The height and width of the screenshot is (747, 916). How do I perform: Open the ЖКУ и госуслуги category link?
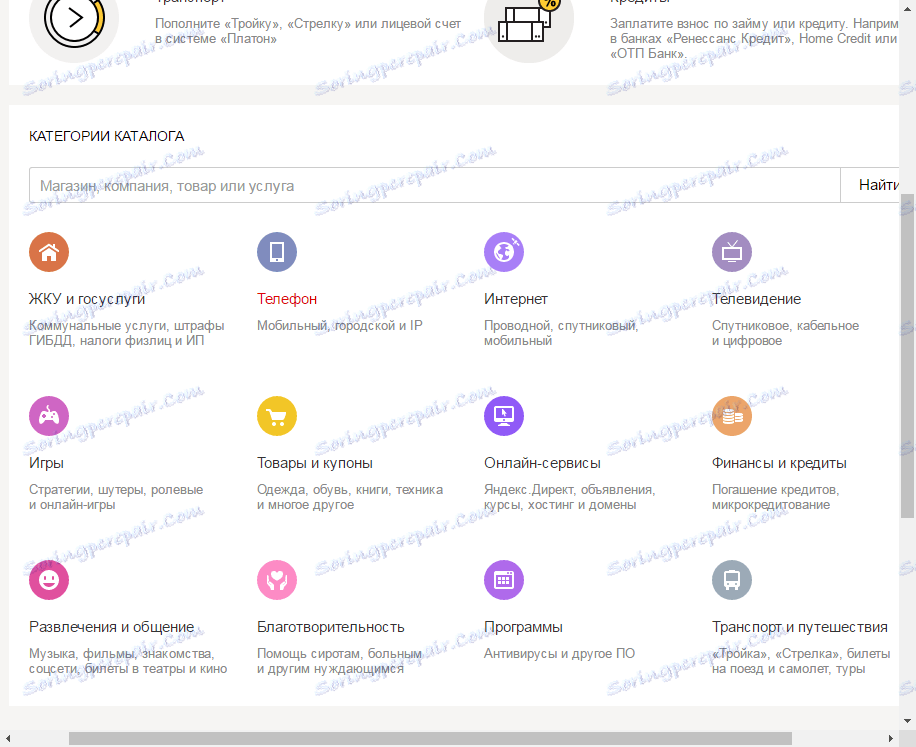pyautogui.click(x=87, y=299)
